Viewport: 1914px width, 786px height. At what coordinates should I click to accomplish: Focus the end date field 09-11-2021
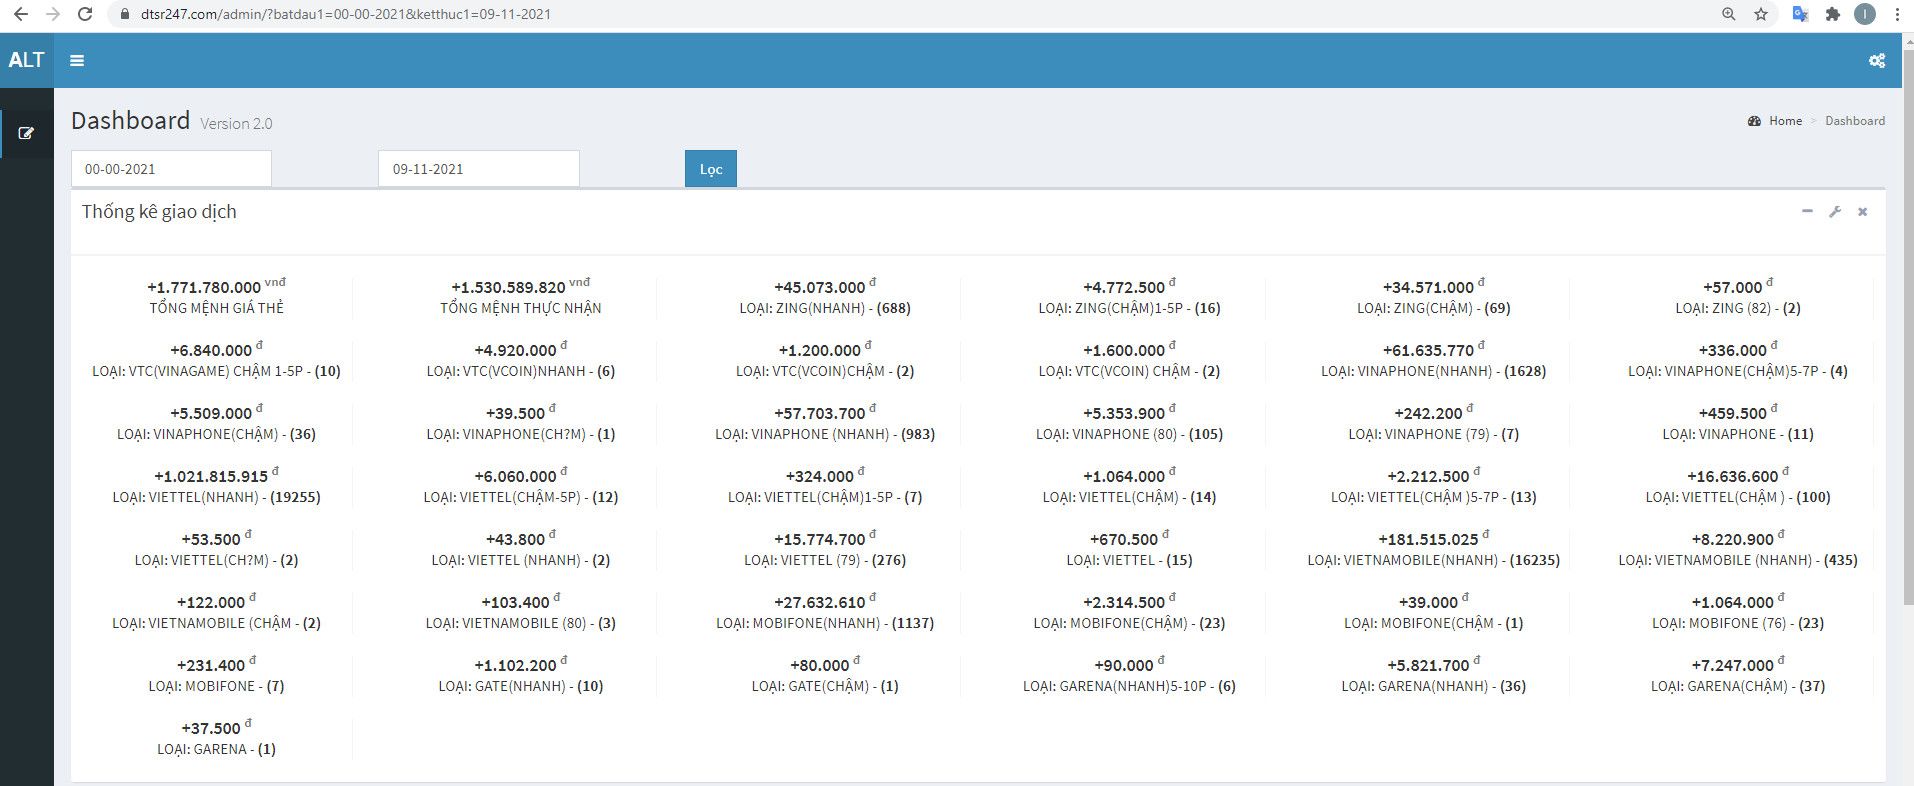(x=479, y=168)
